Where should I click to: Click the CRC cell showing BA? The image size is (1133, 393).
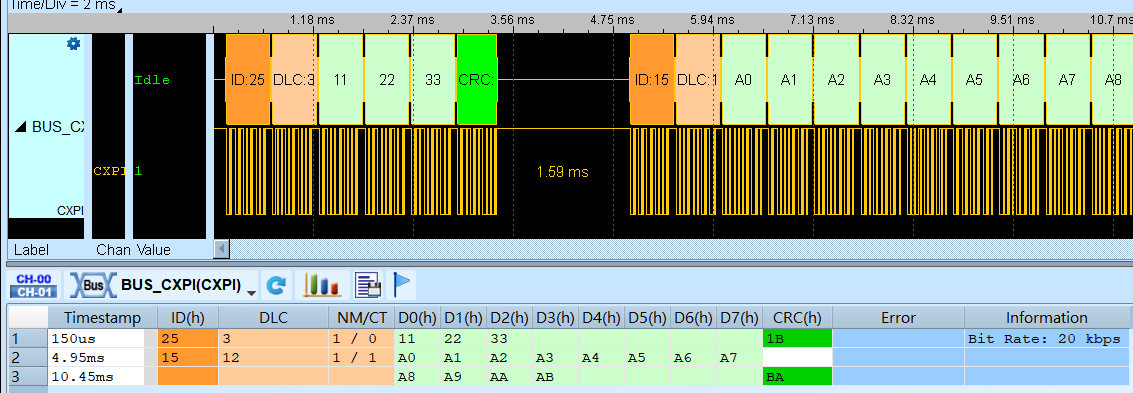(x=797, y=376)
